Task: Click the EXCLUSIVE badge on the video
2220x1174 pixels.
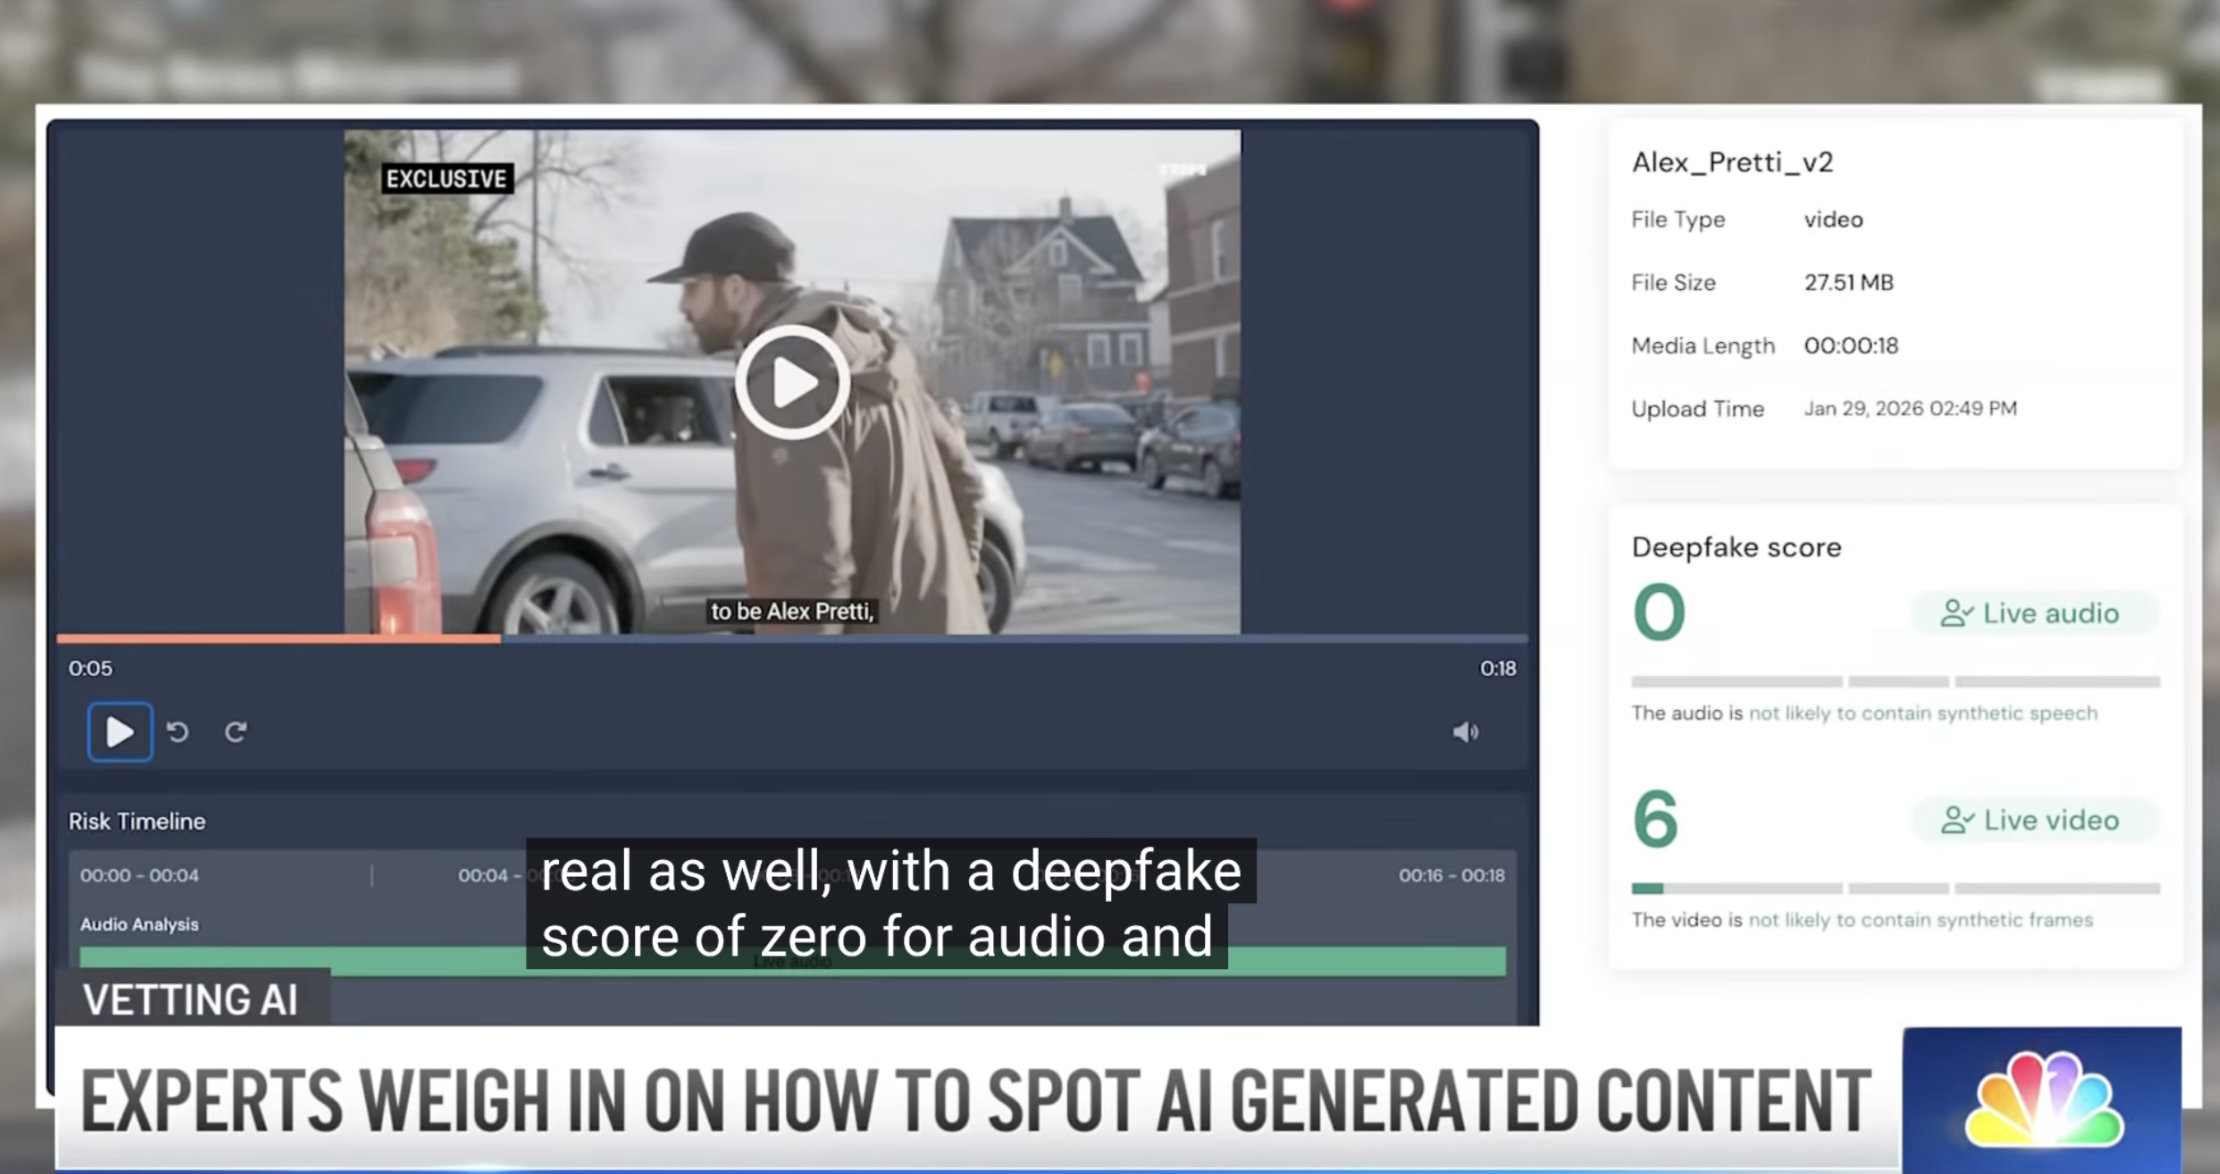Action: pos(447,179)
